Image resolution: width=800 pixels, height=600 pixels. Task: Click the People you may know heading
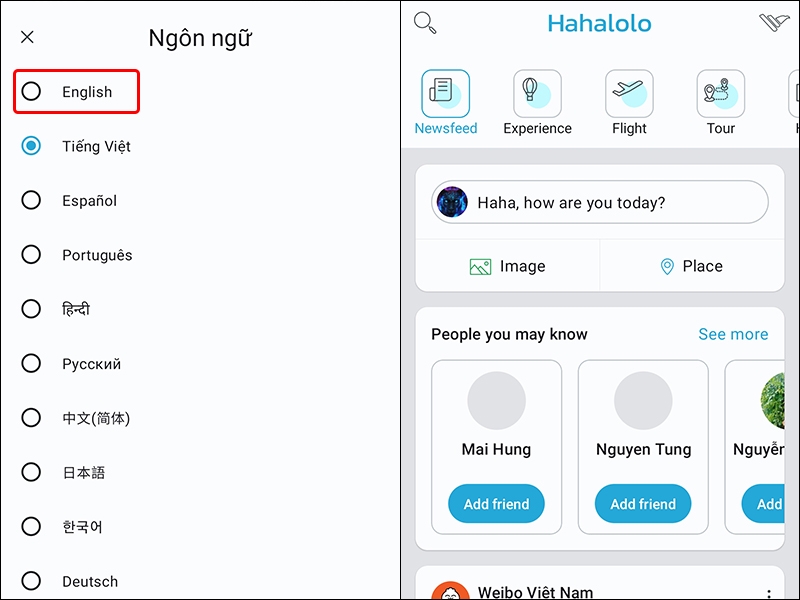[509, 334]
